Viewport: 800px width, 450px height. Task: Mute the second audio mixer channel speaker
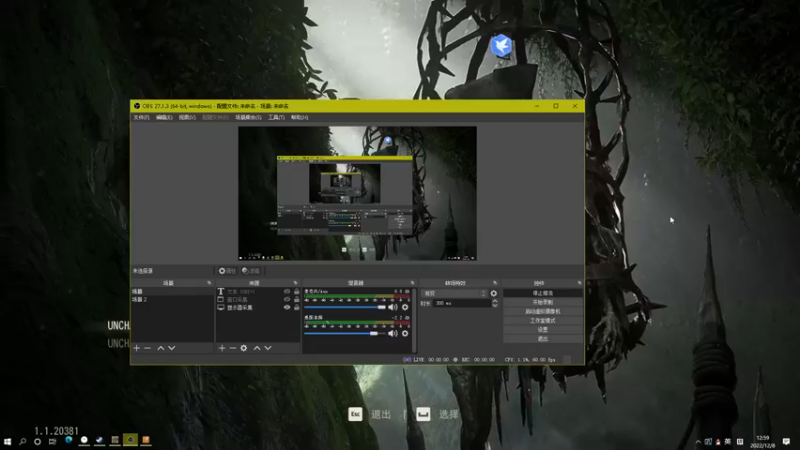[x=392, y=333]
